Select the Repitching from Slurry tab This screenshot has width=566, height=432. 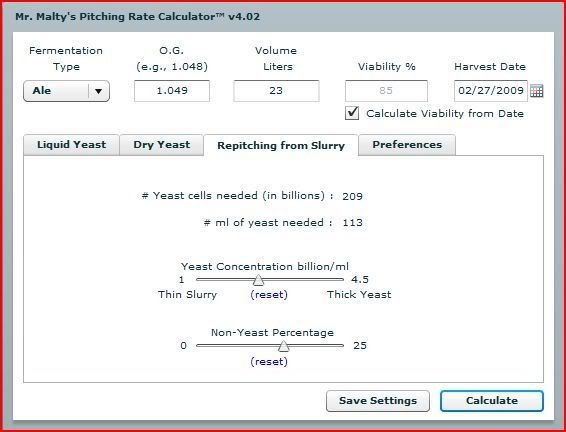[x=281, y=145]
